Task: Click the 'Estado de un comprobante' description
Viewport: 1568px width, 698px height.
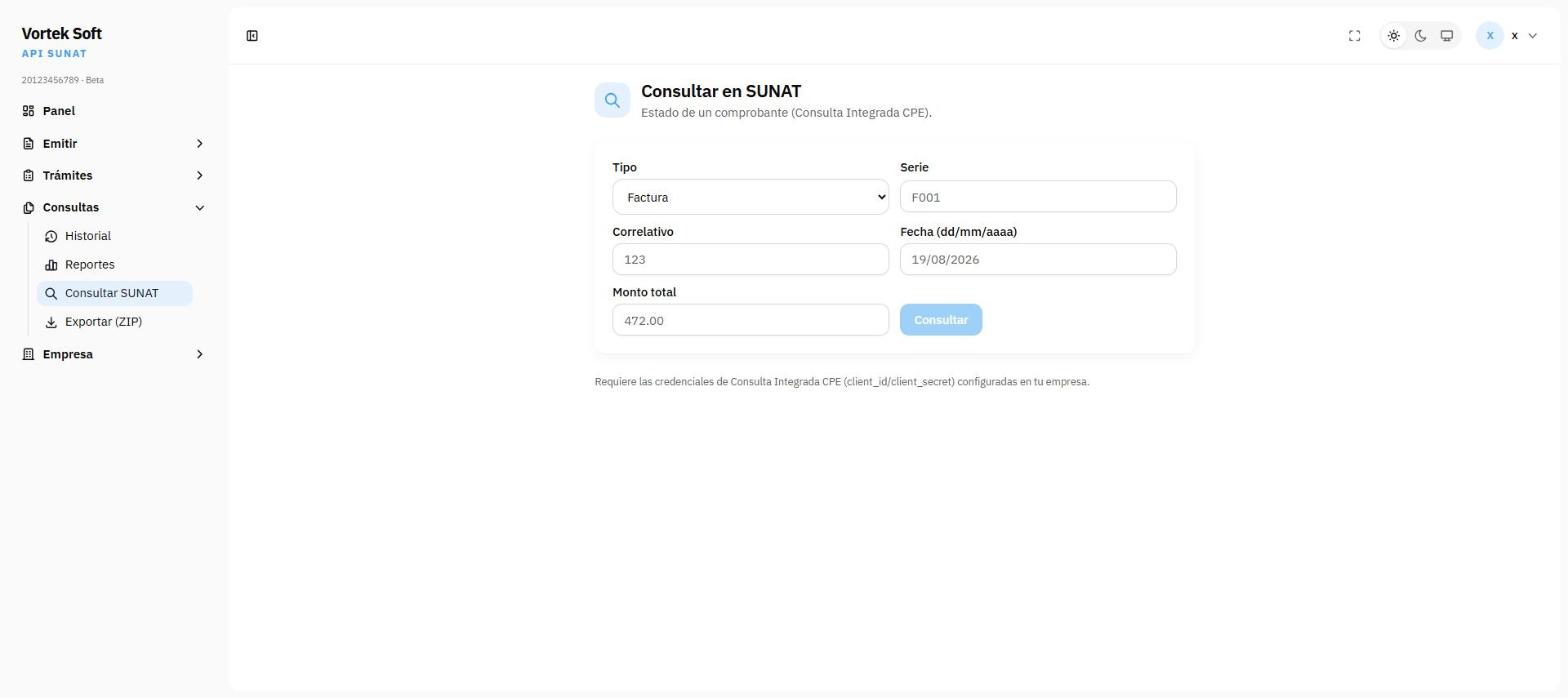Action: (786, 113)
